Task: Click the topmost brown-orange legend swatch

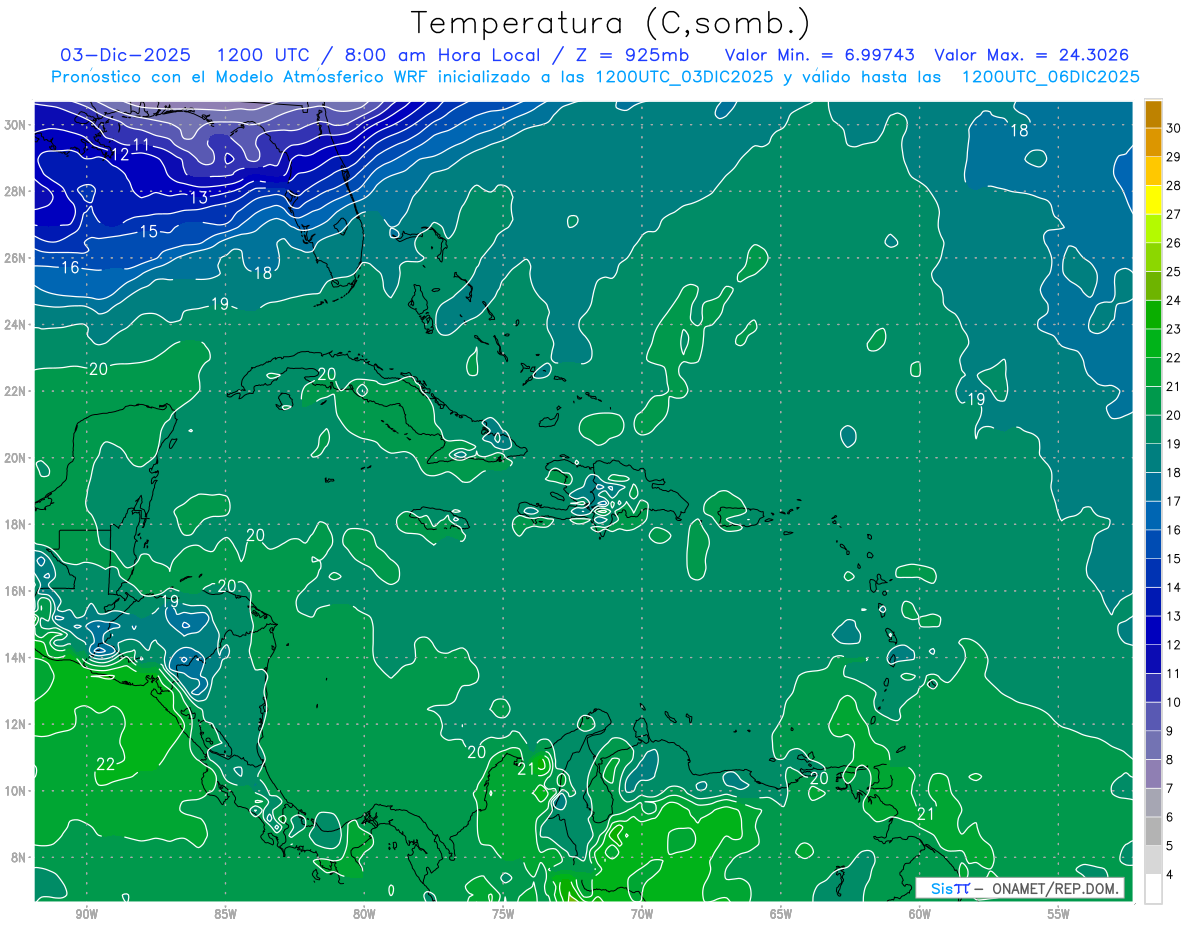Action: (1153, 114)
